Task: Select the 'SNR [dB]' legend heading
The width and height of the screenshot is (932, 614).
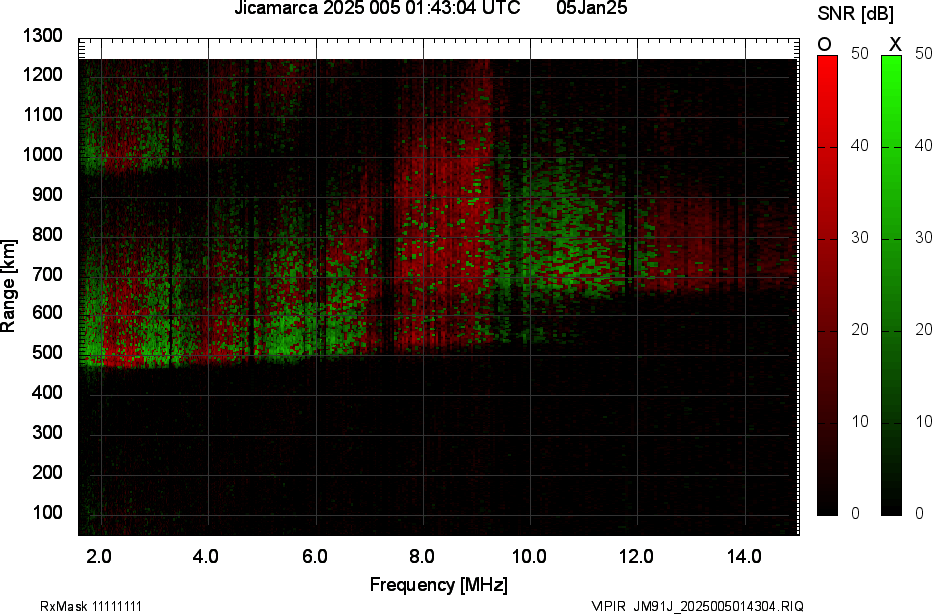Action: coord(858,13)
